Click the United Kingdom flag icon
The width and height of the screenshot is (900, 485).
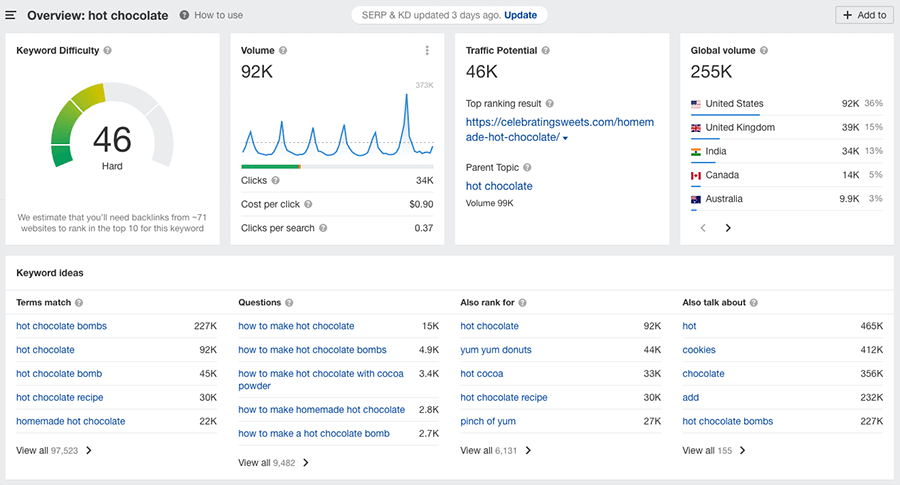[x=696, y=128]
